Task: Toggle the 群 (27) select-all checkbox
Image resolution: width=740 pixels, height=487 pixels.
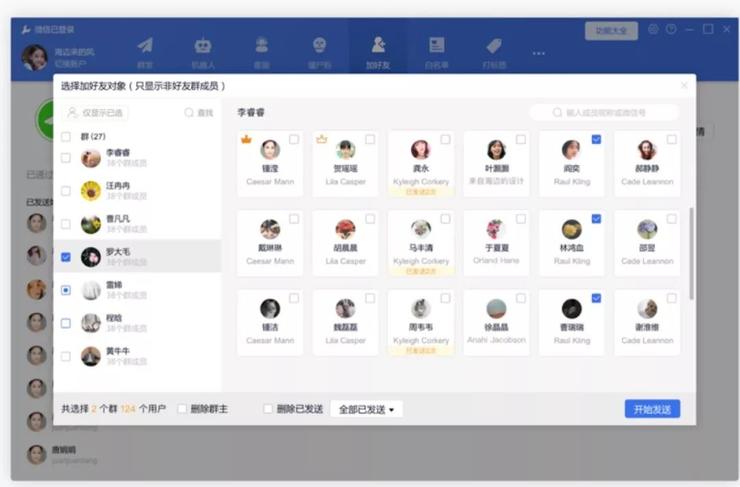Action: click(66, 137)
